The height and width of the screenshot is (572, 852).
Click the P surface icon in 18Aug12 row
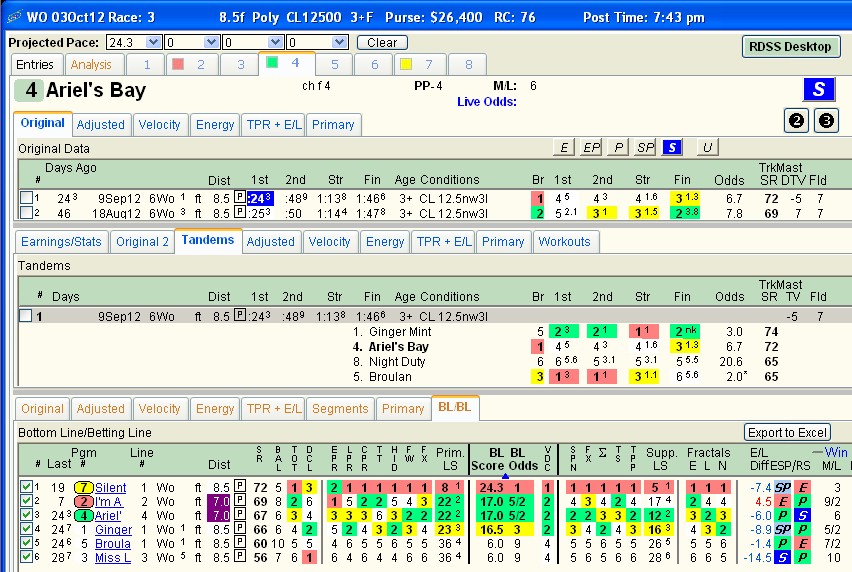click(x=240, y=212)
